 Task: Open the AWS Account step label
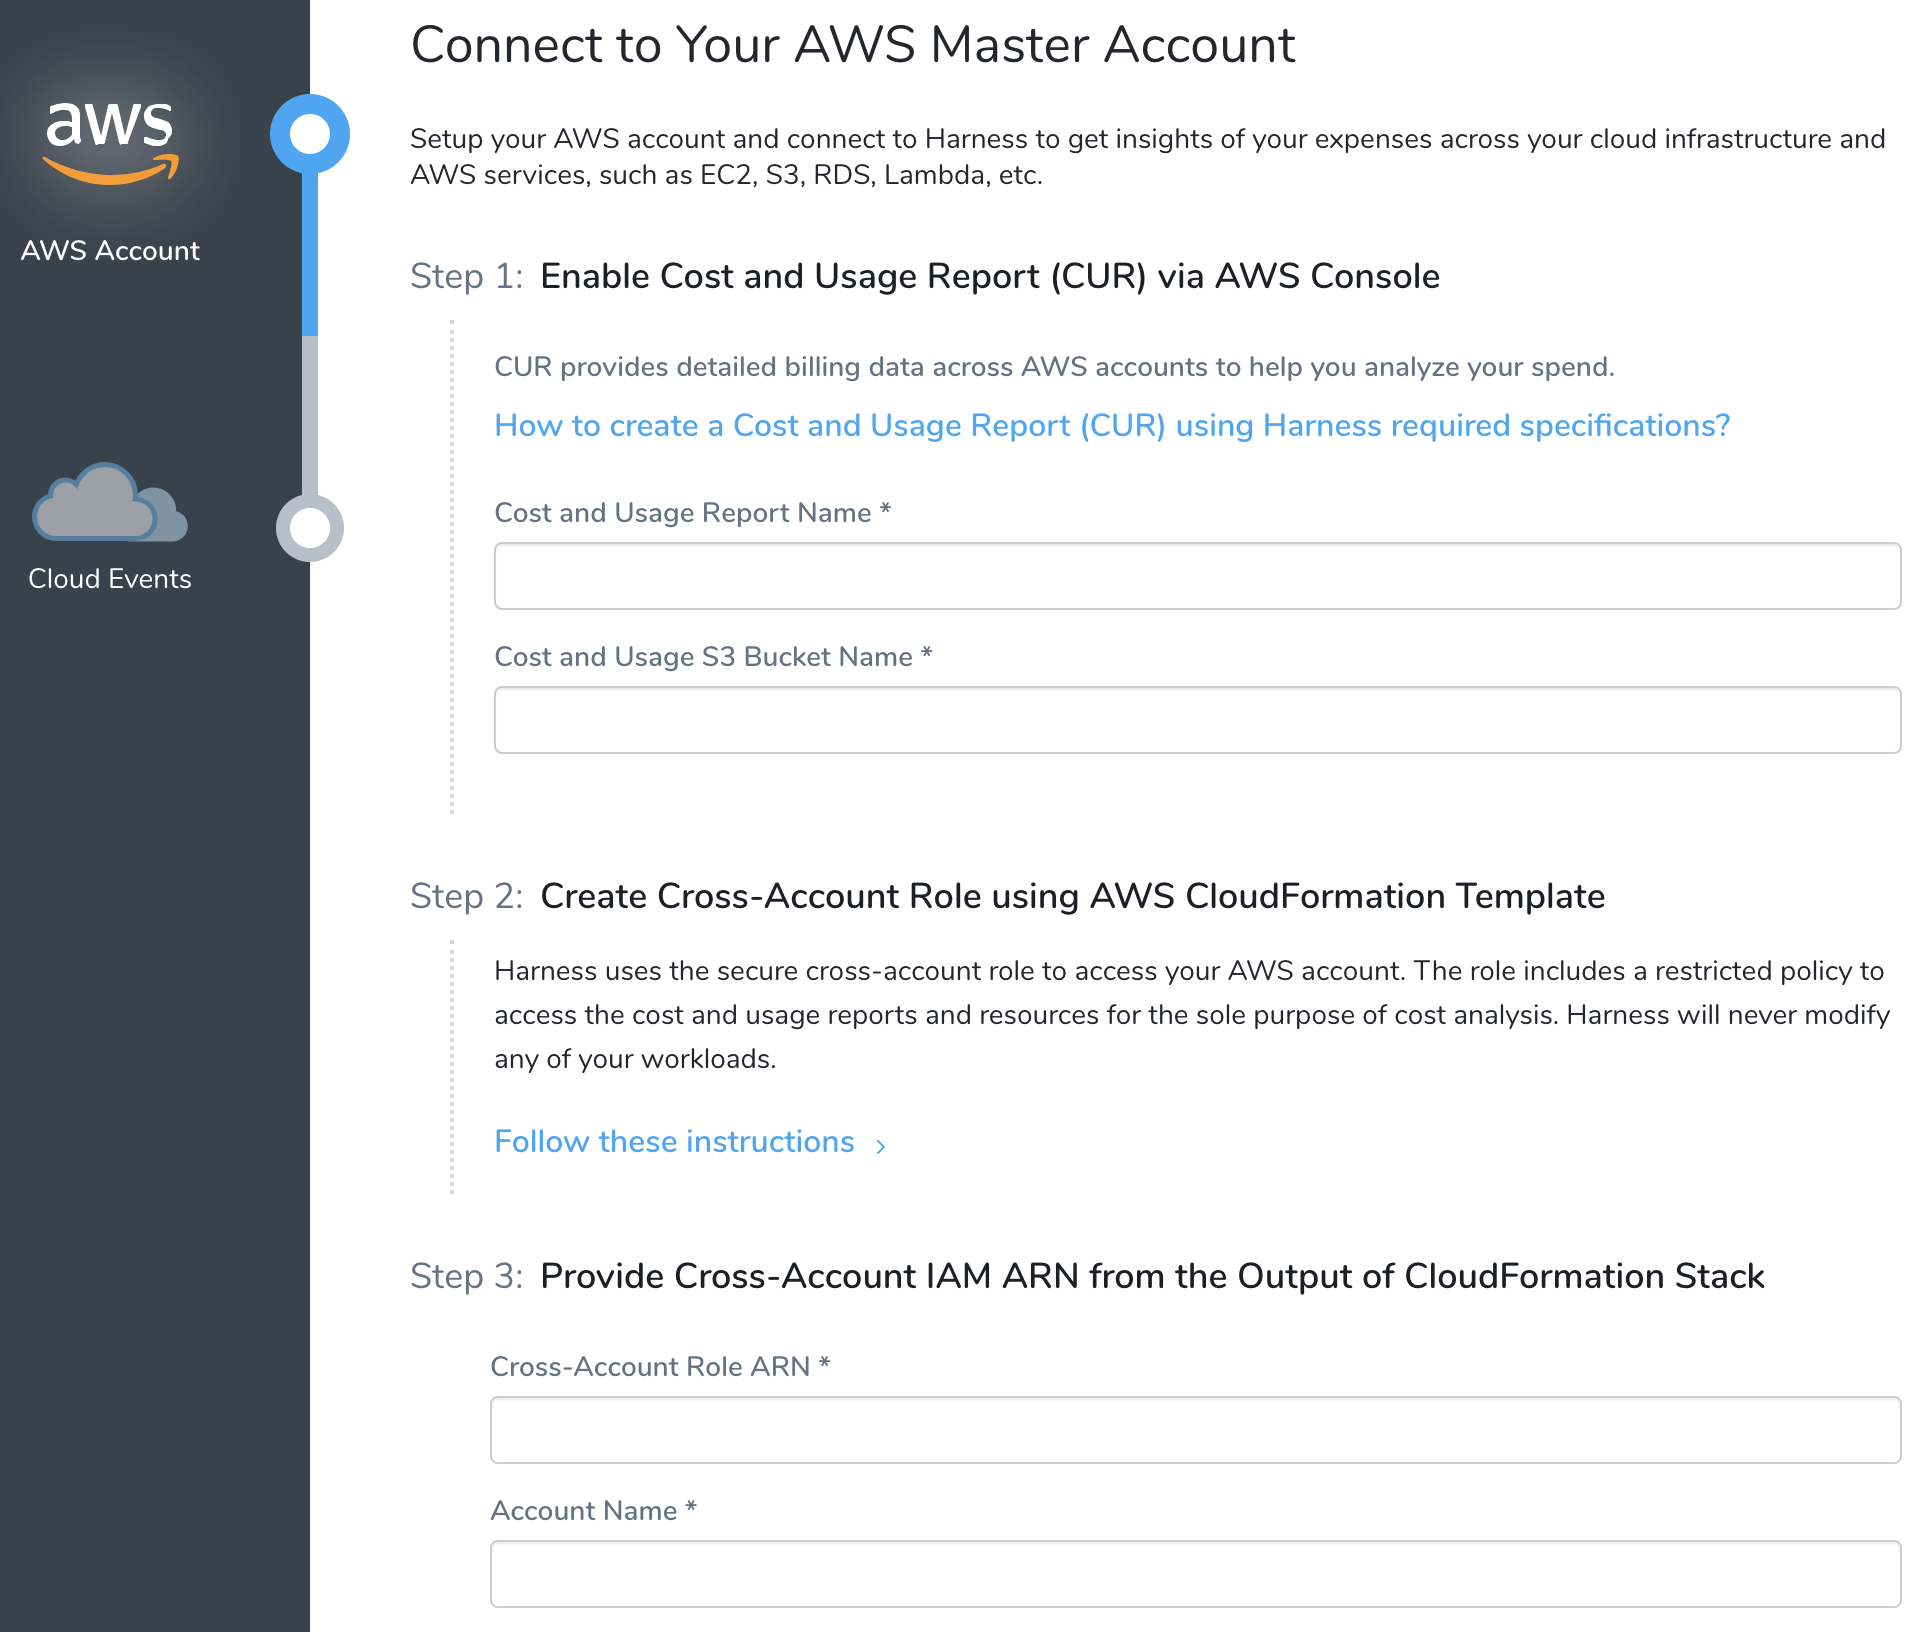click(110, 250)
